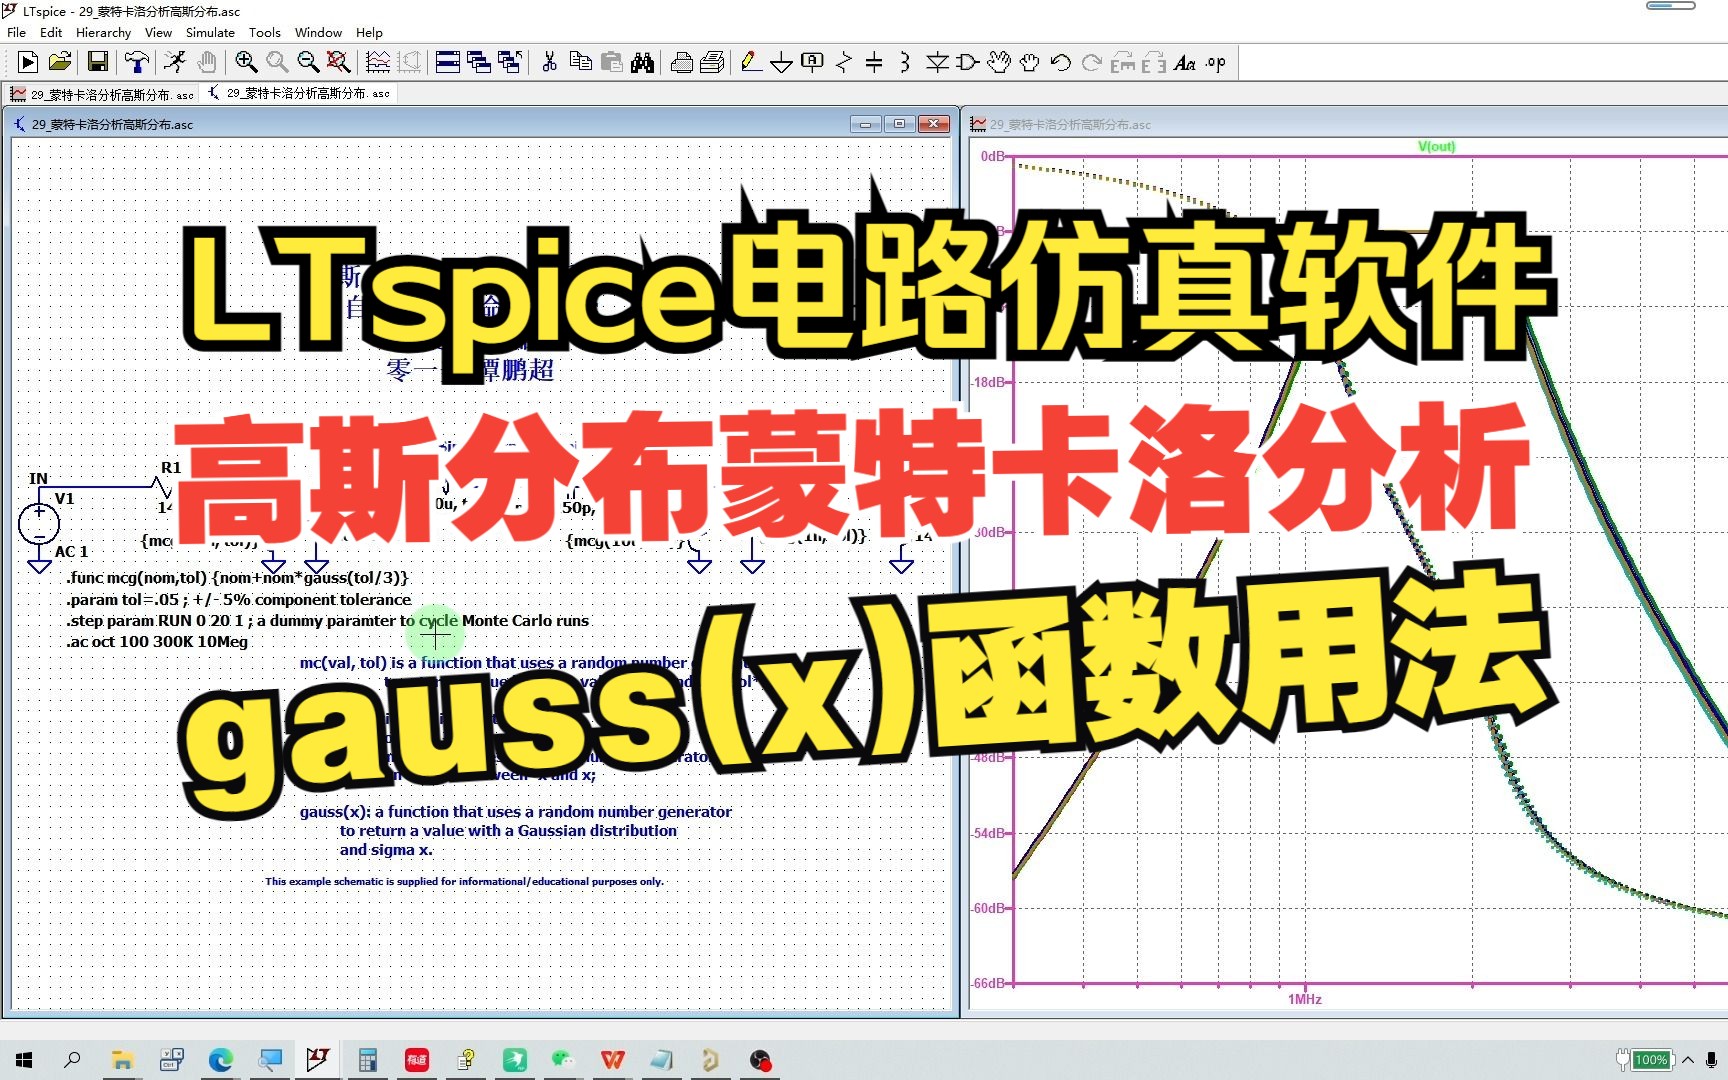Select the Zoom In magnifier
Screen dimensions: 1728x1080
pos(246,62)
